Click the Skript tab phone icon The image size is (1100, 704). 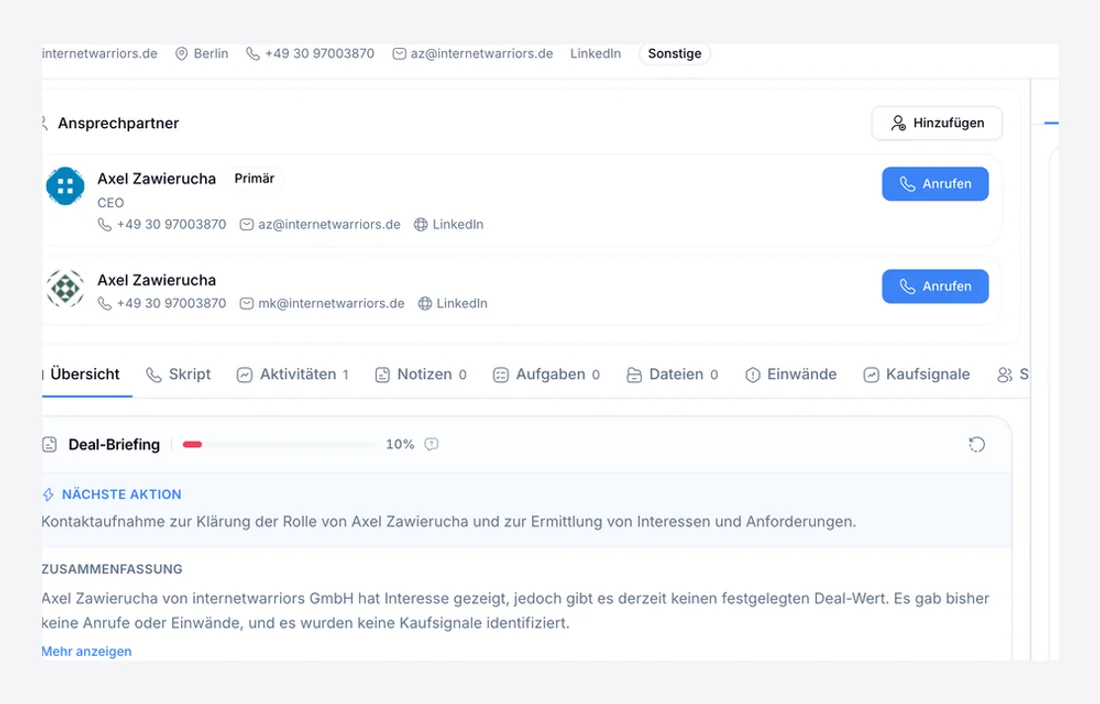153,375
